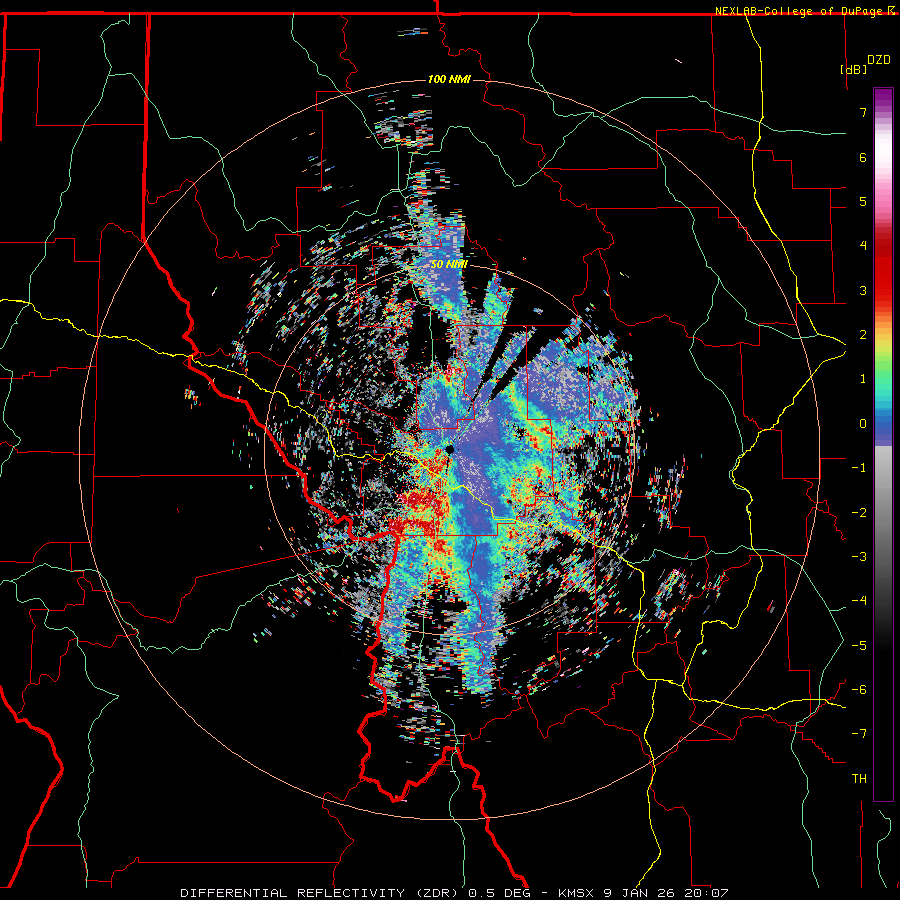Click the DZD legend title
Screen dimensions: 900x900
(x=878, y=60)
